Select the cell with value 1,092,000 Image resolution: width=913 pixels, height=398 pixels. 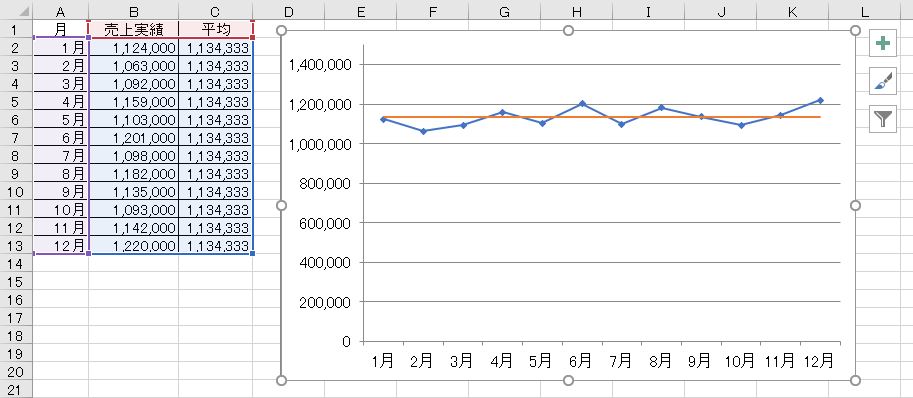(x=133, y=84)
